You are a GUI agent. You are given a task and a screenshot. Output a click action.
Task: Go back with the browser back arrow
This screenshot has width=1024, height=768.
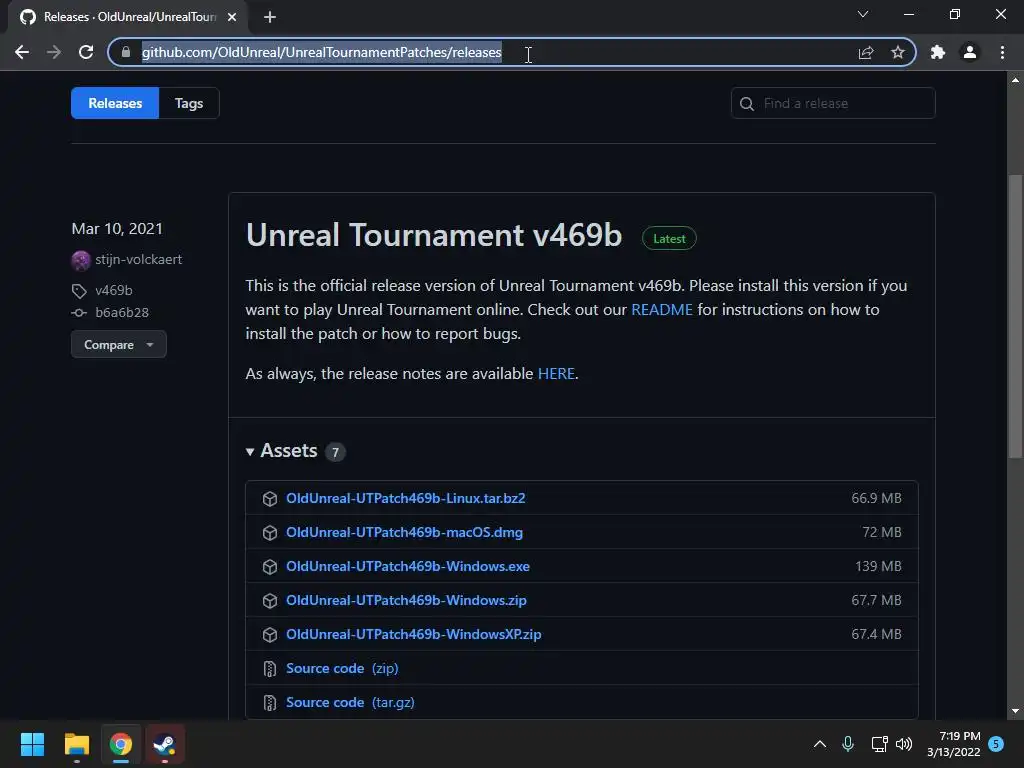[x=22, y=52]
